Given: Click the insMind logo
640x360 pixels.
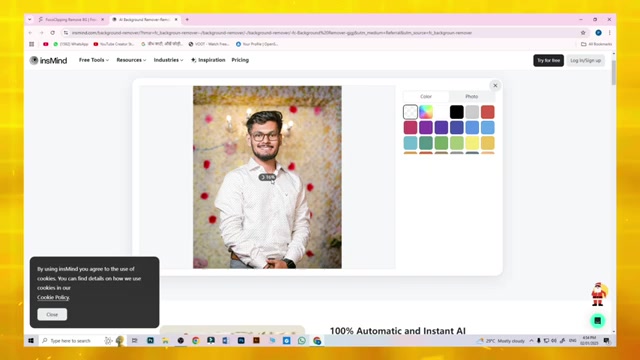Looking at the screenshot, I should coord(48,60).
